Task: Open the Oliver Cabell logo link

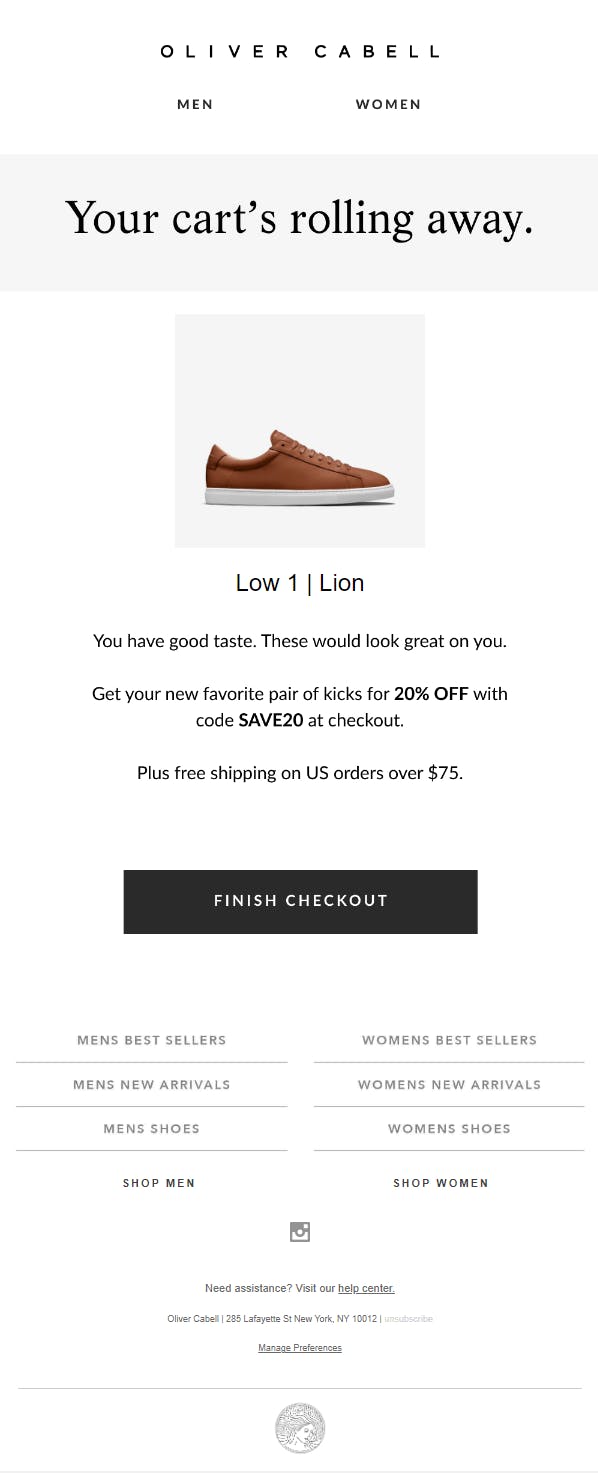Action: coord(300,51)
